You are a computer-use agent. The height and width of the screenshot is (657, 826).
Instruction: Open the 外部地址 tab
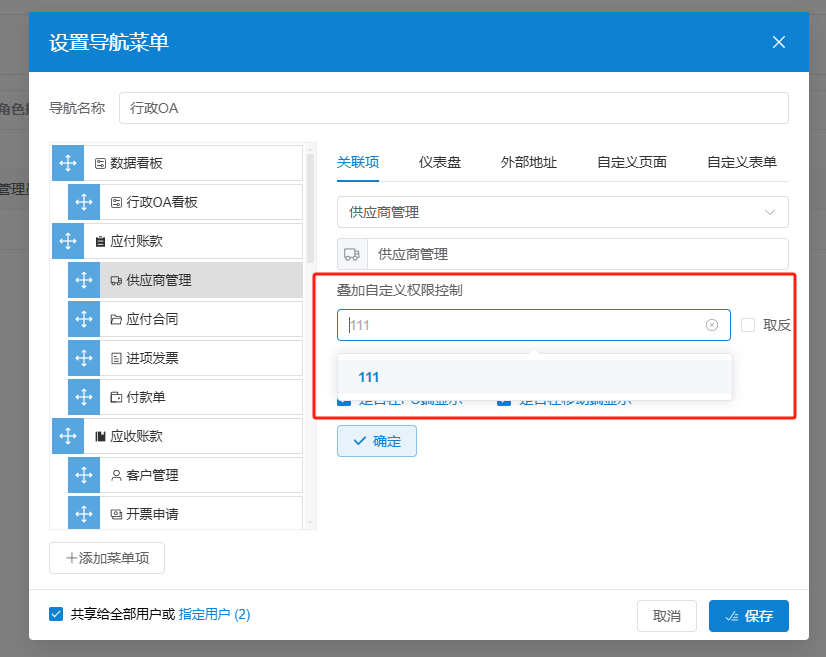click(528, 162)
